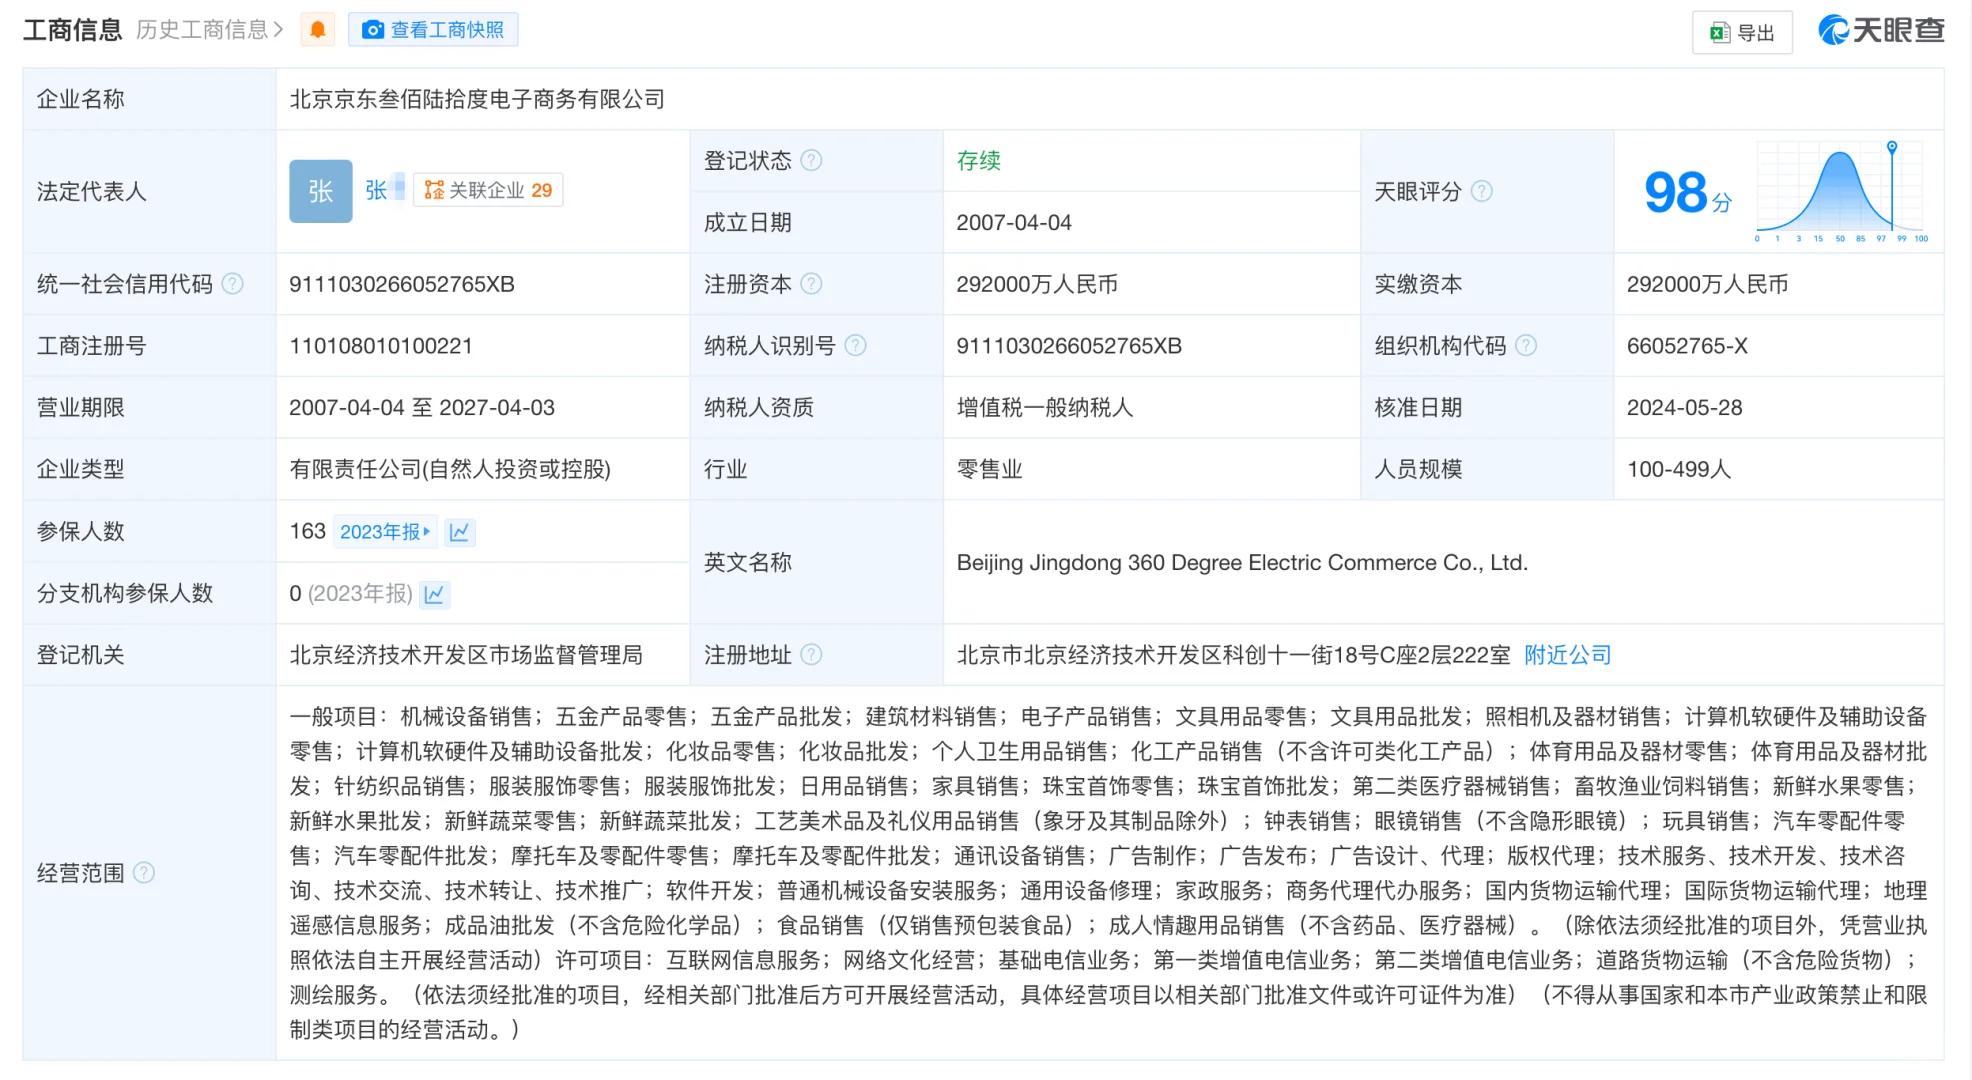Image resolution: width=1972 pixels, height=1080 pixels.
Task: Click the help icon beside 纳税人识别号
Action: [x=856, y=346]
